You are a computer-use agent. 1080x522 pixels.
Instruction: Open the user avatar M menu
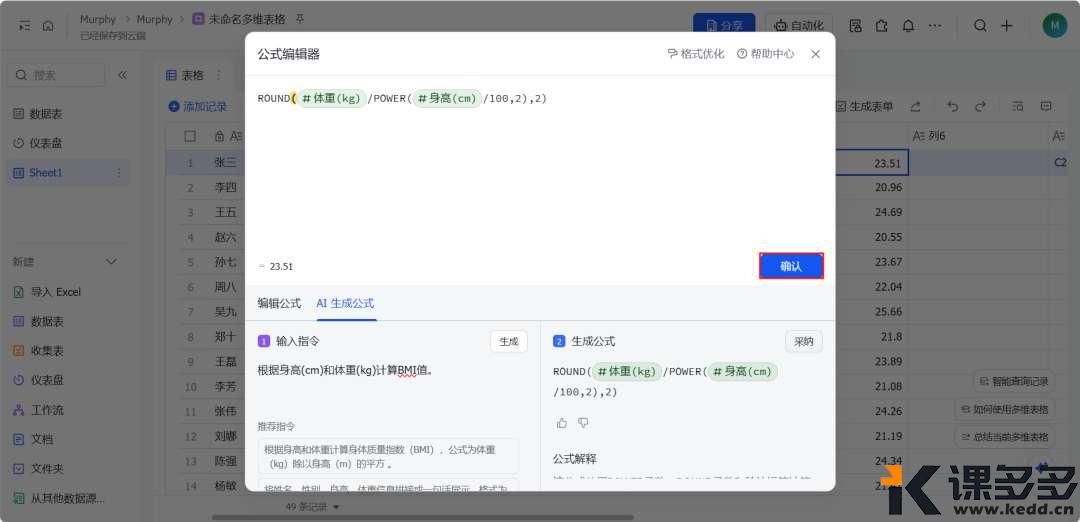1055,25
